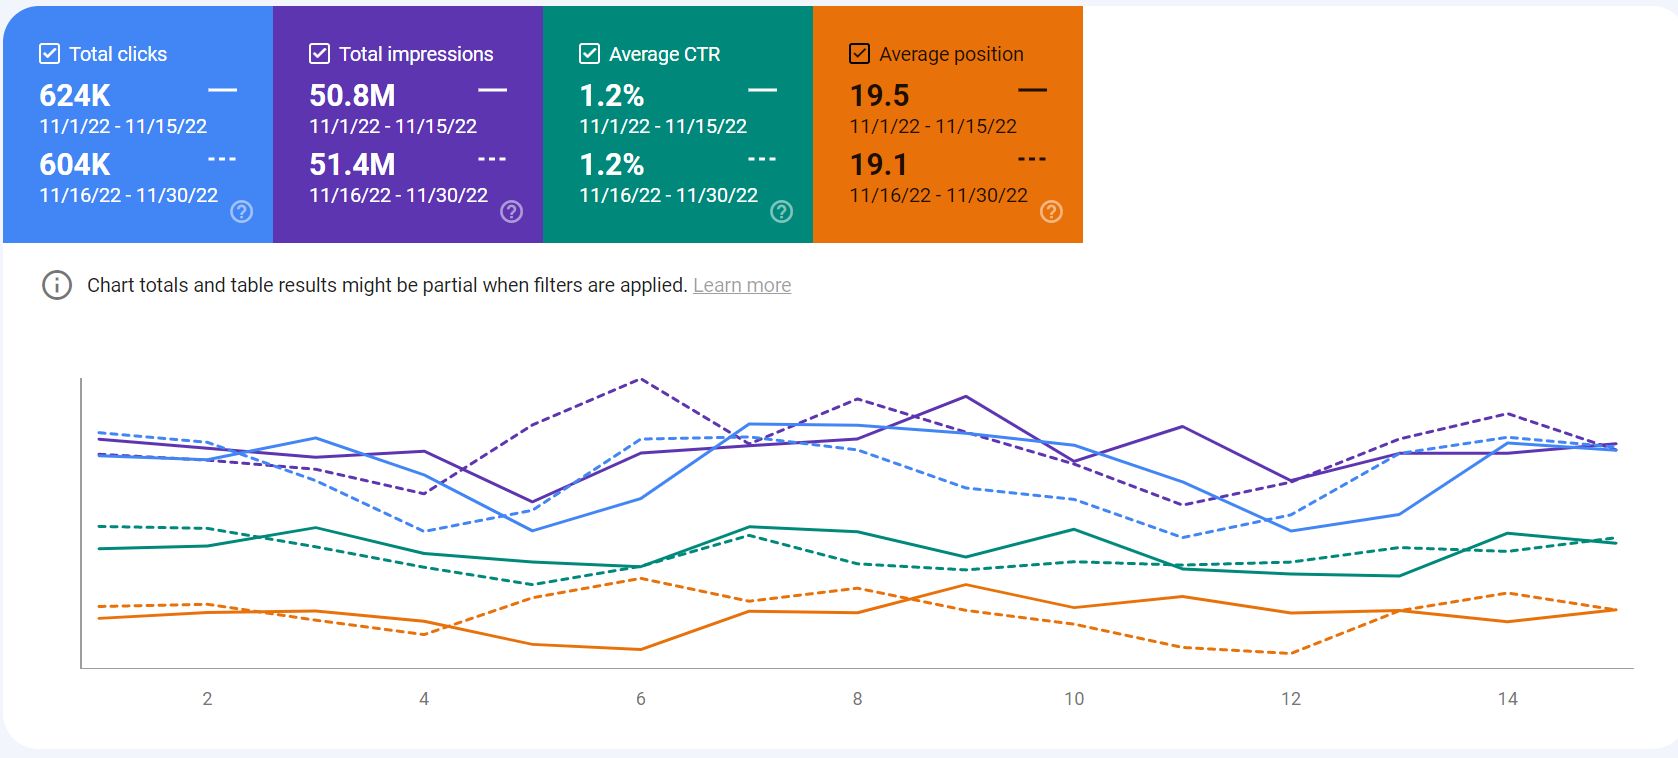Toggle off the Average CTR checkbox
This screenshot has height=758, width=1678.
click(587, 53)
